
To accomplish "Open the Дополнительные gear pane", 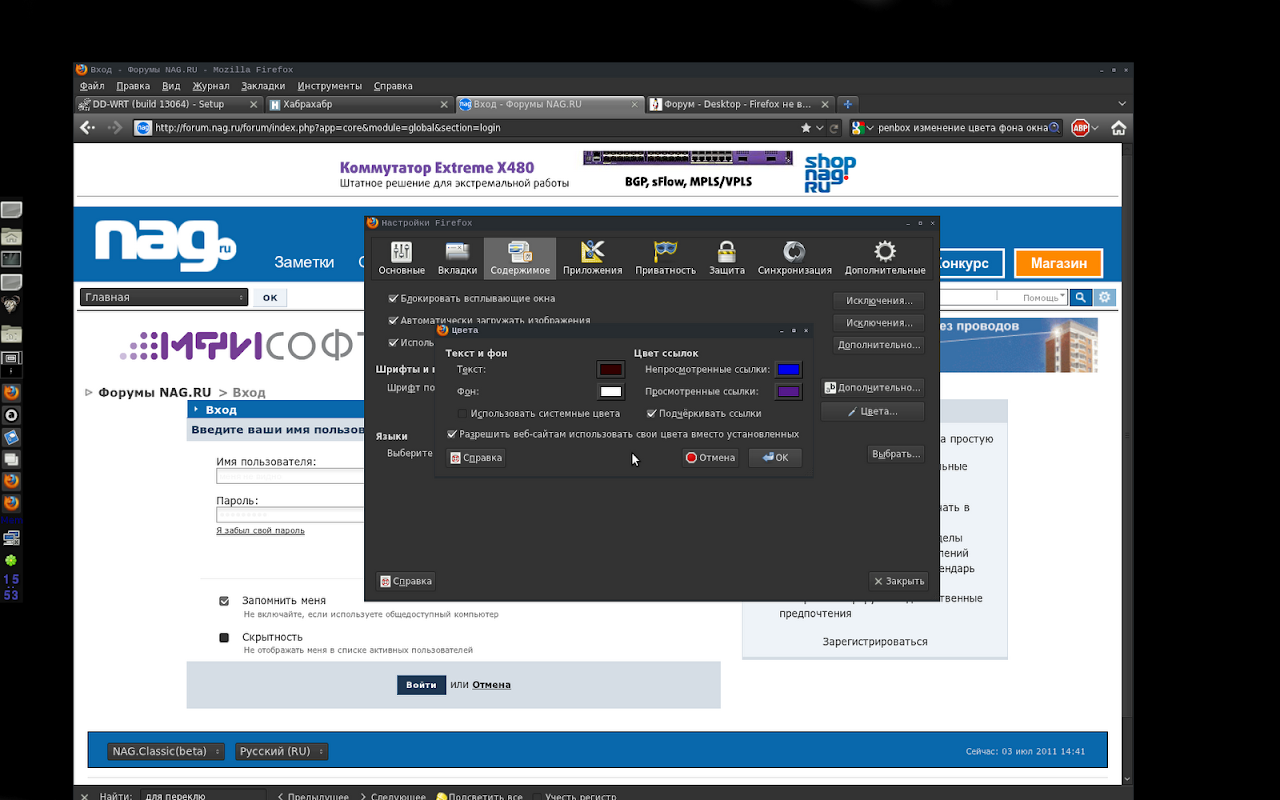I will coord(884,258).
